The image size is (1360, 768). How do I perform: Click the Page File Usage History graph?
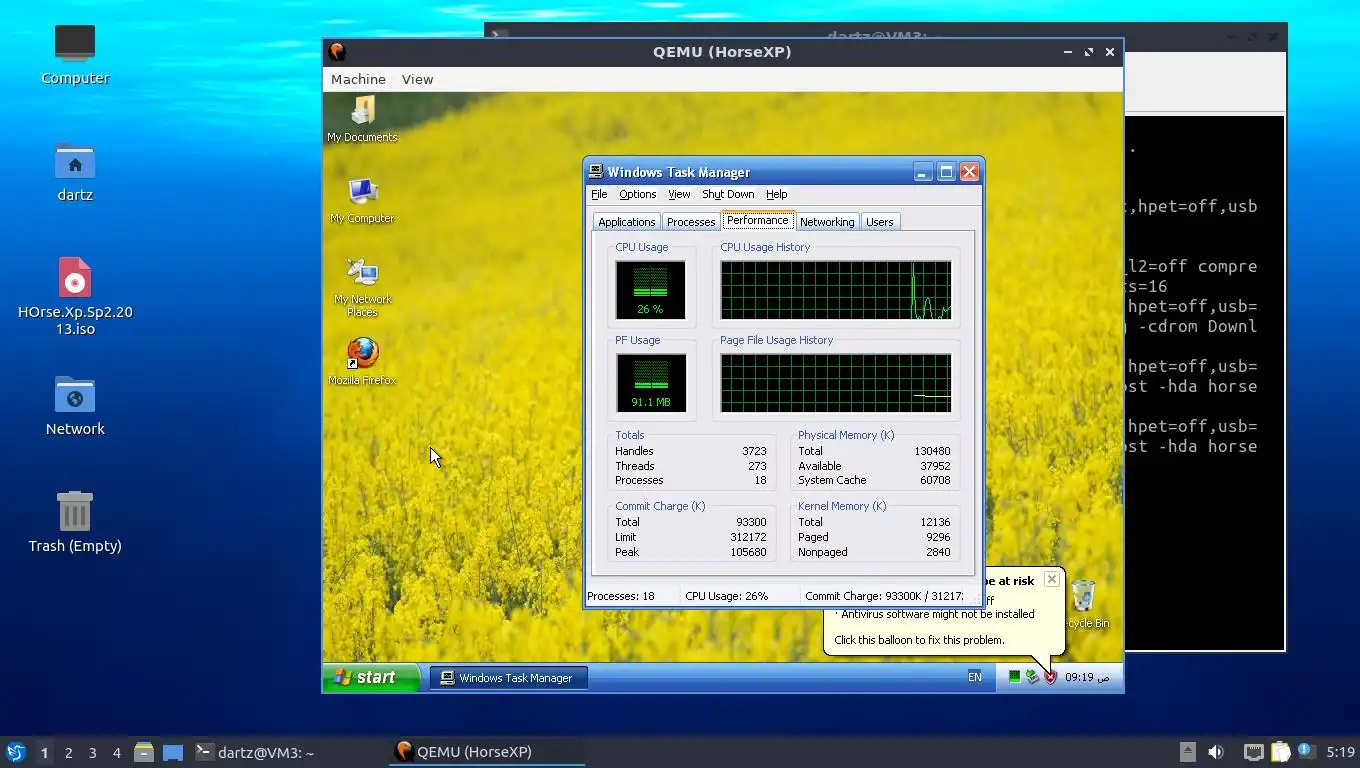click(x=836, y=383)
